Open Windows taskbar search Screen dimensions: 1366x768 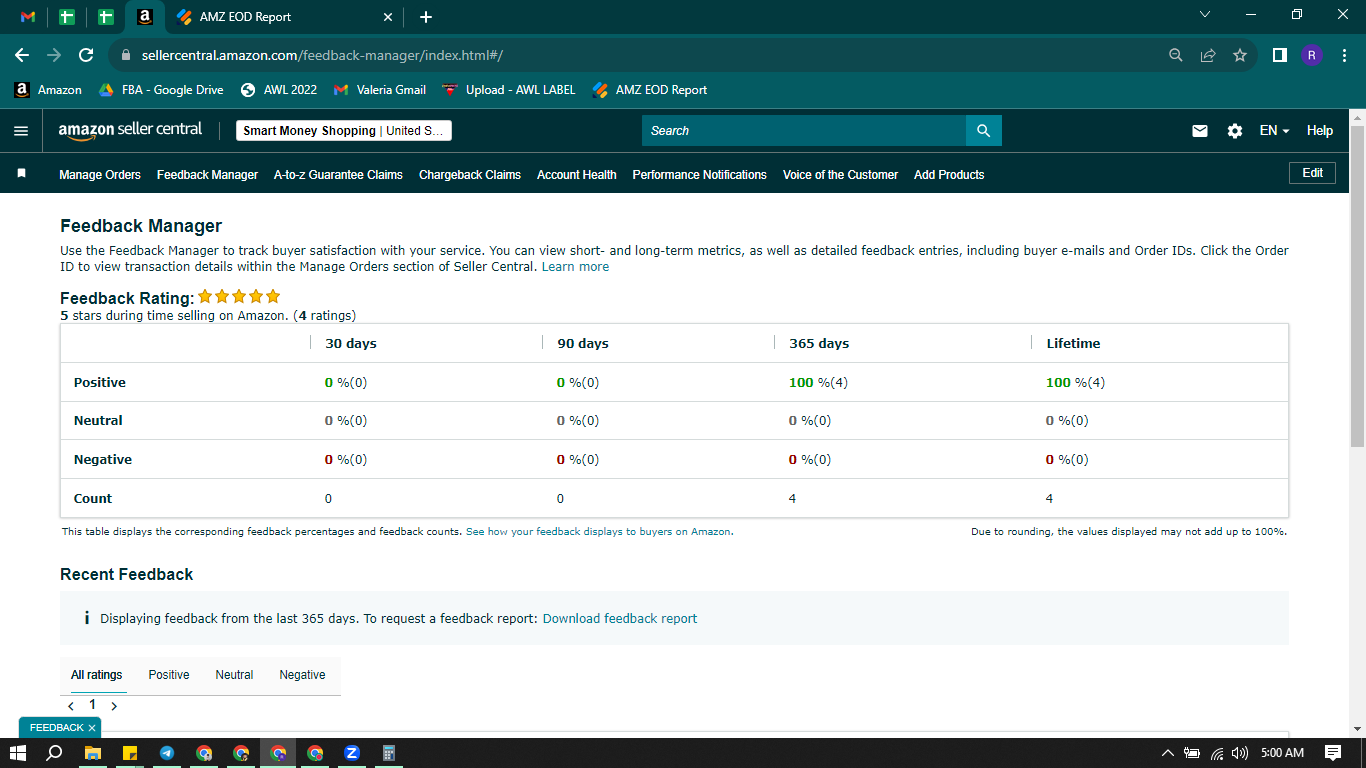[55, 753]
